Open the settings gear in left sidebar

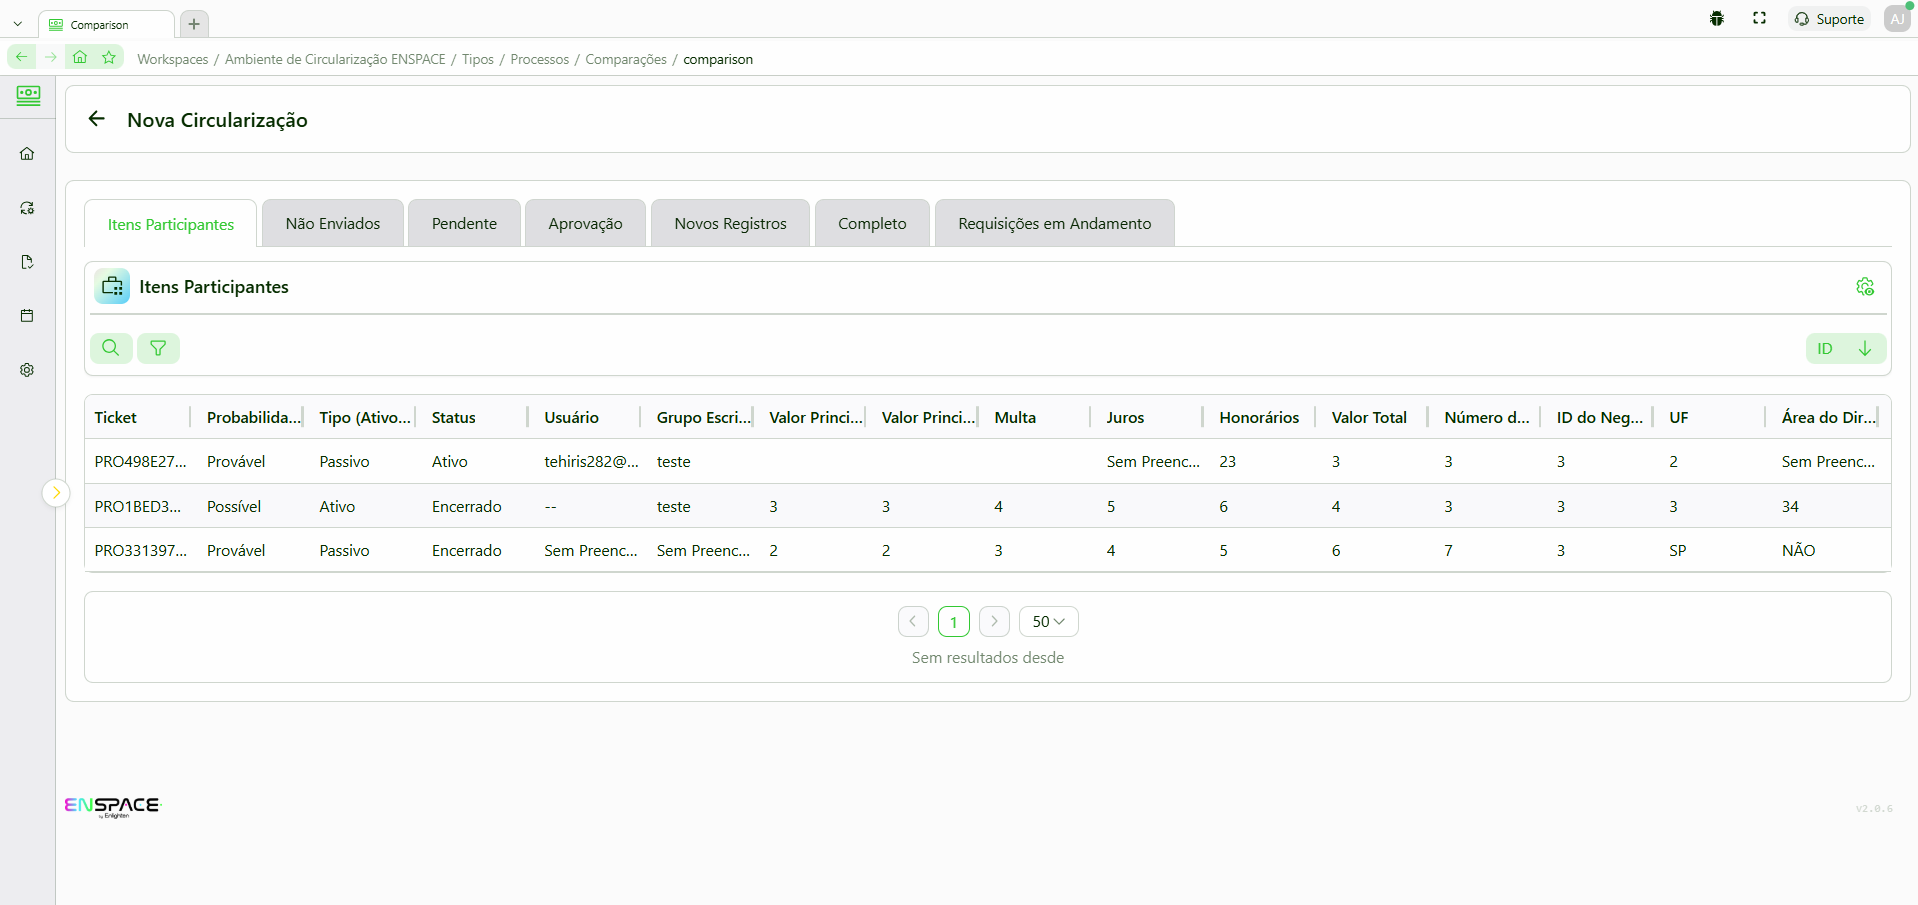pos(27,370)
